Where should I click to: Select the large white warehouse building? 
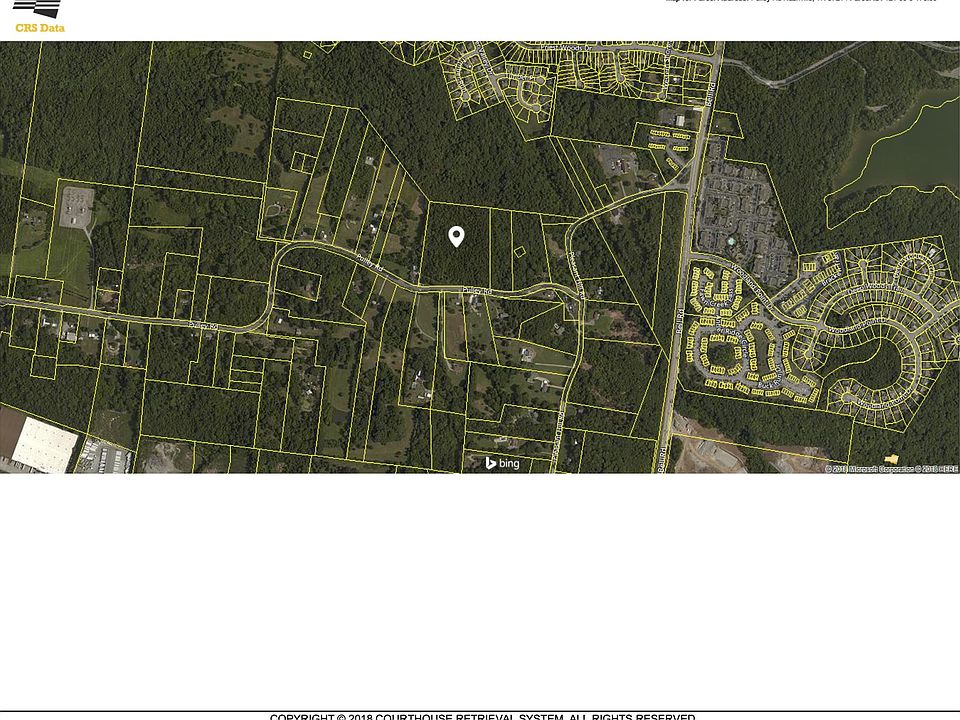point(43,444)
